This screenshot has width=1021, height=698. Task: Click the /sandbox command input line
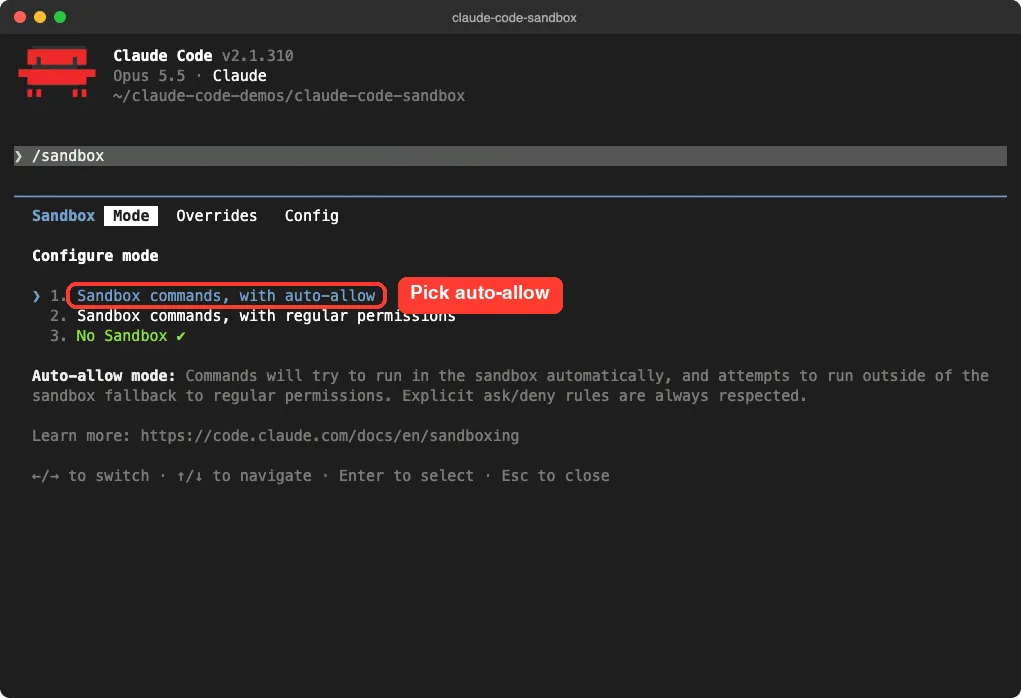coord(510,156)
